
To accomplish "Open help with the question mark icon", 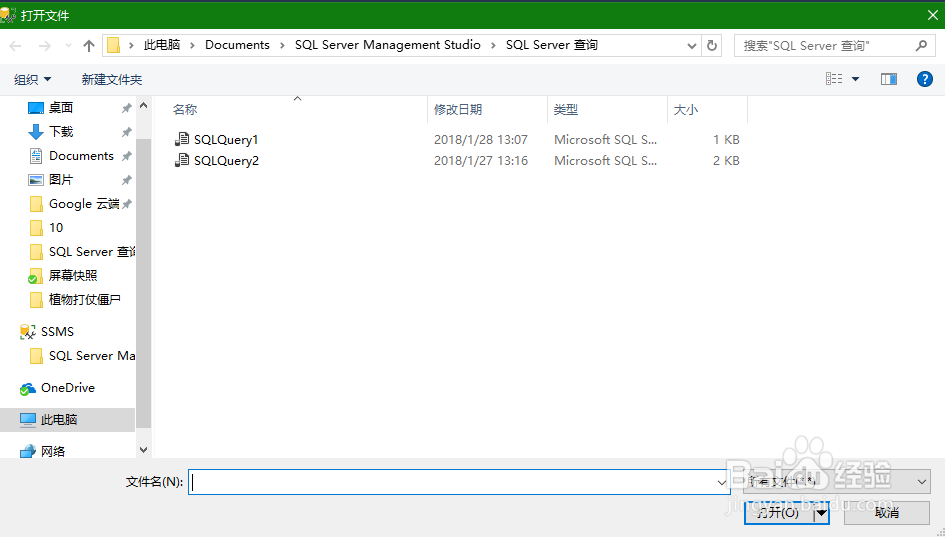I will coord(925,79).
